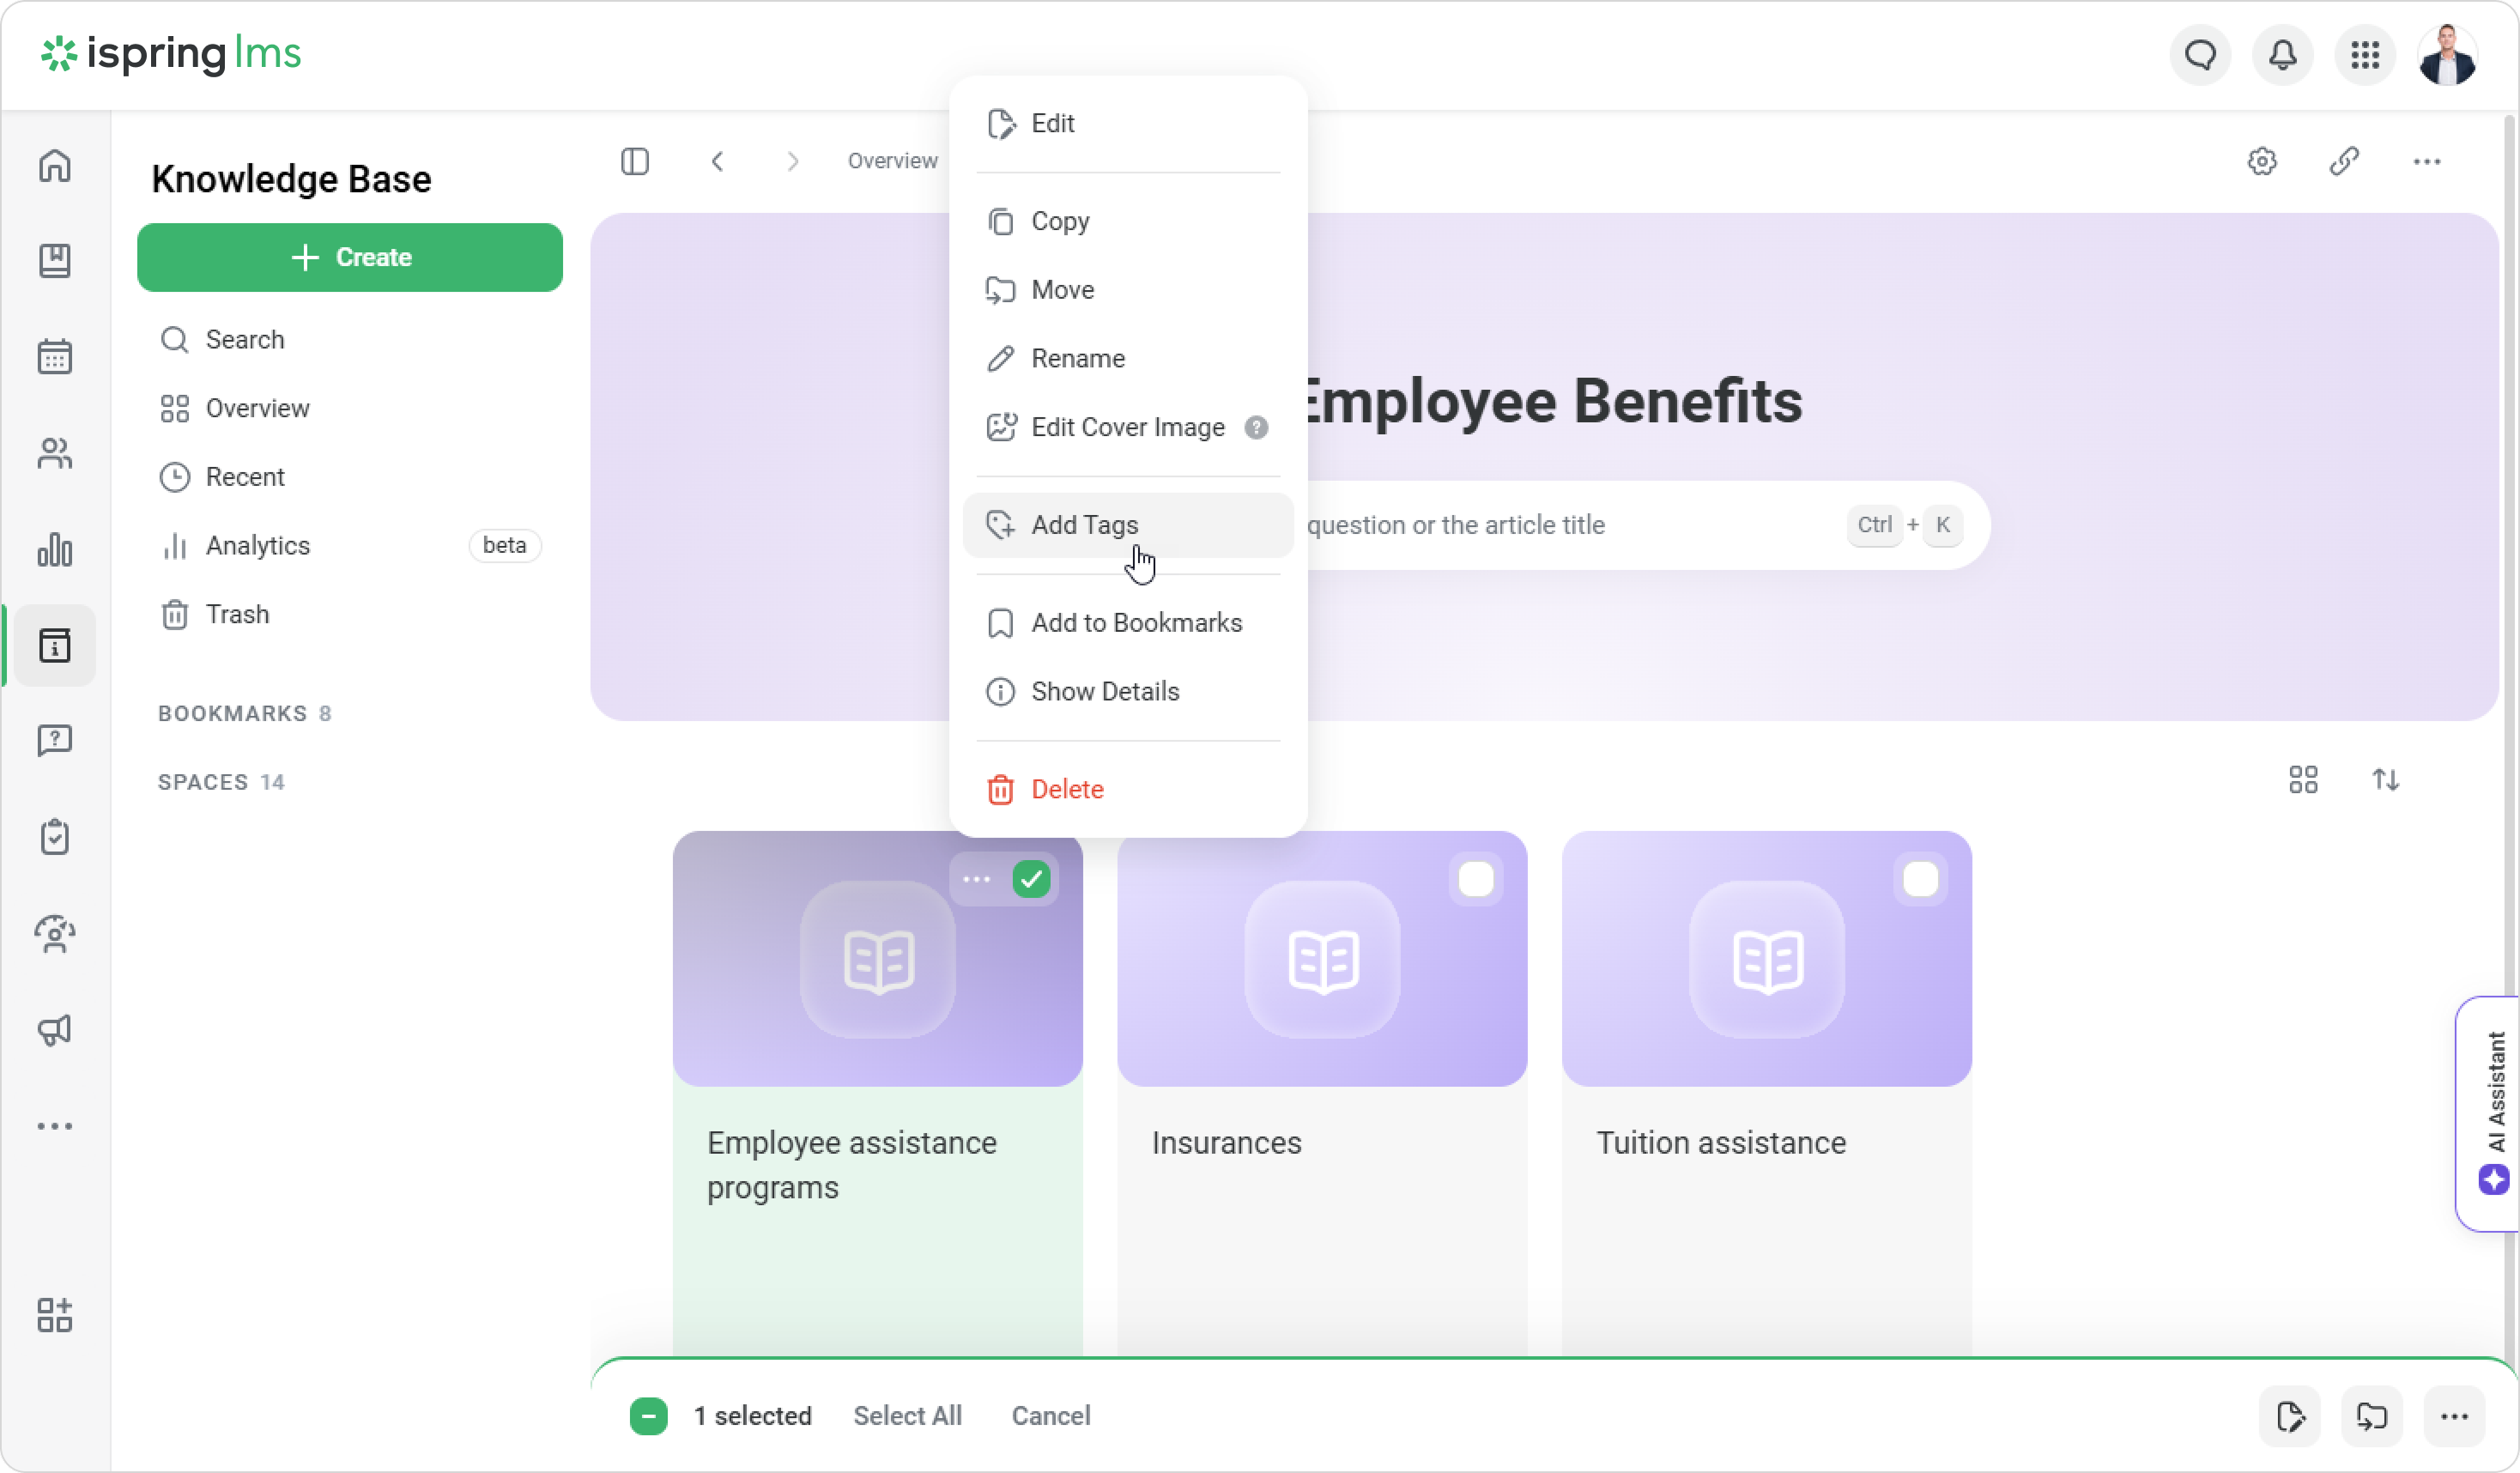Copy link using the chain icon
Viewport: 2520px width, 1473px height.
pyautogui.click(x=2344, y=161)
